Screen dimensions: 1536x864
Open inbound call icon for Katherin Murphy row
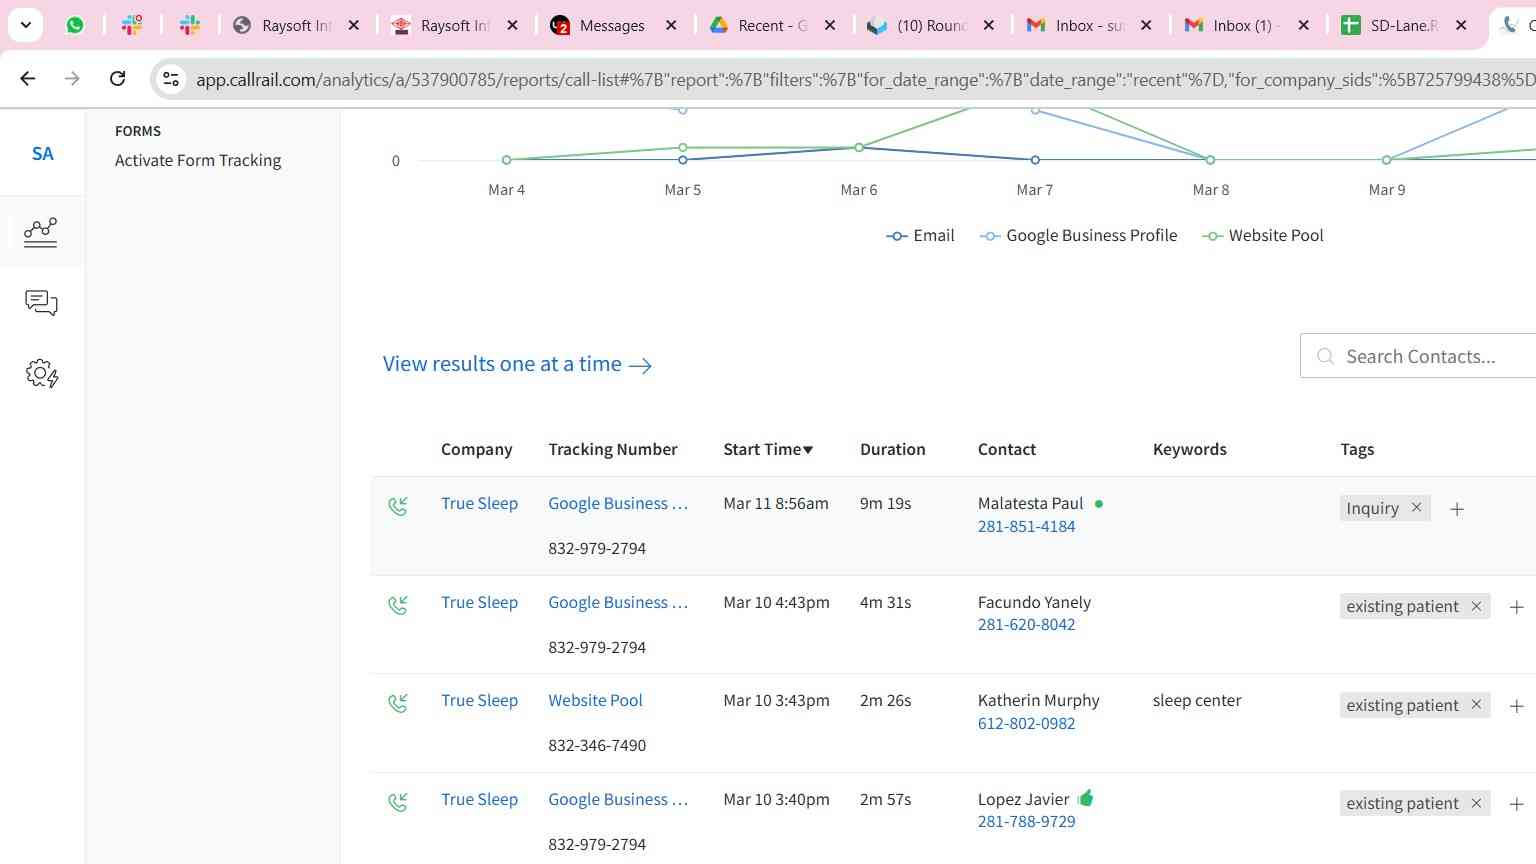tap(398, 703)
